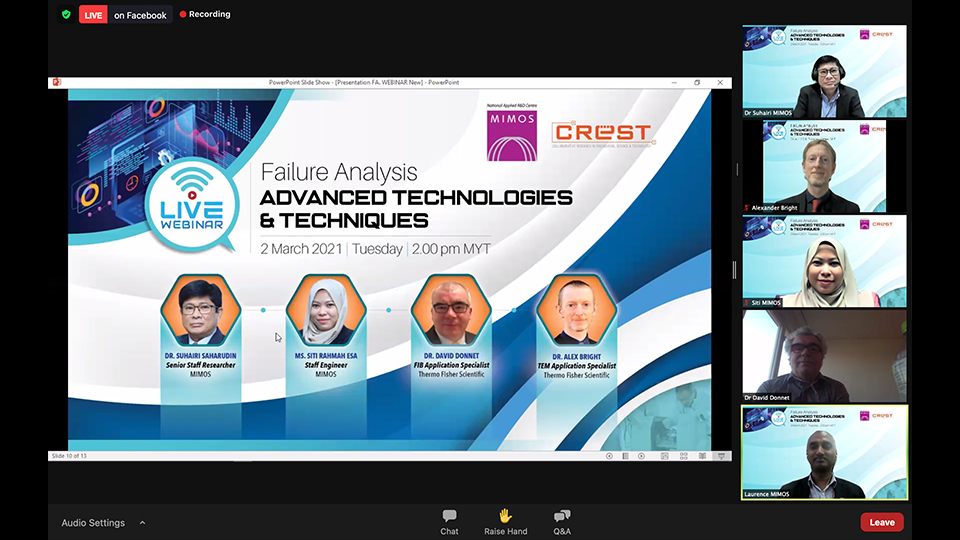The width and height of the screenshot is (960, 540).
Task: Select Dr Suhairi MIMOS video thumbnail
Action: point(824,72)
